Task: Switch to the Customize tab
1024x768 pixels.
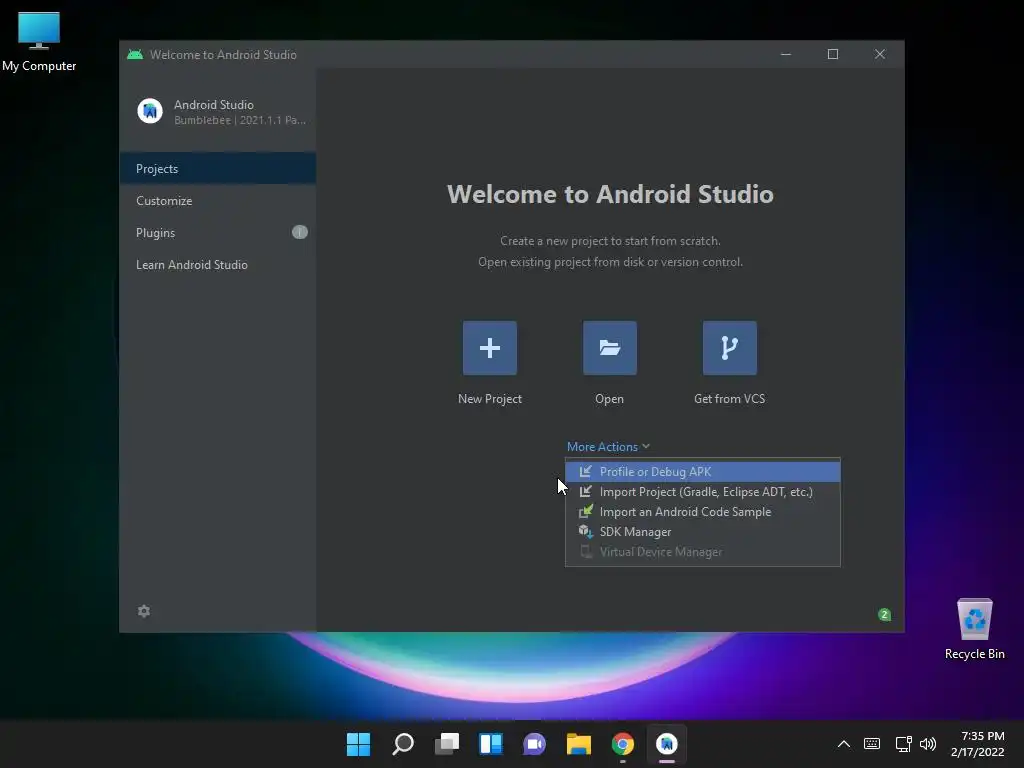Action: pyautogui.click(x=217, y=200)
